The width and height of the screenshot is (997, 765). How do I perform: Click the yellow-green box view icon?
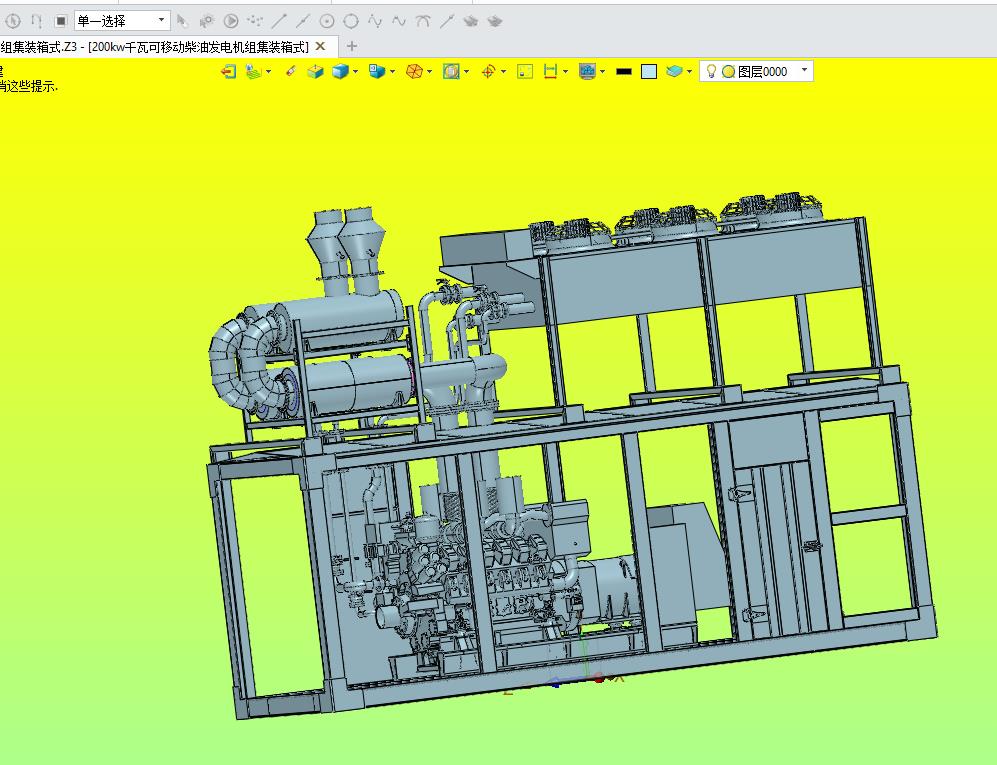(315, 71)
